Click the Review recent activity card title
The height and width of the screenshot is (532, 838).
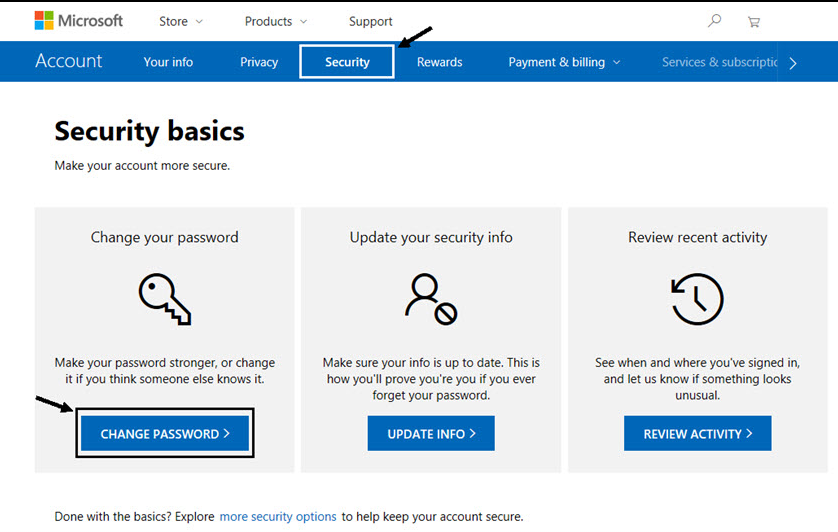(x=697, y=237)
